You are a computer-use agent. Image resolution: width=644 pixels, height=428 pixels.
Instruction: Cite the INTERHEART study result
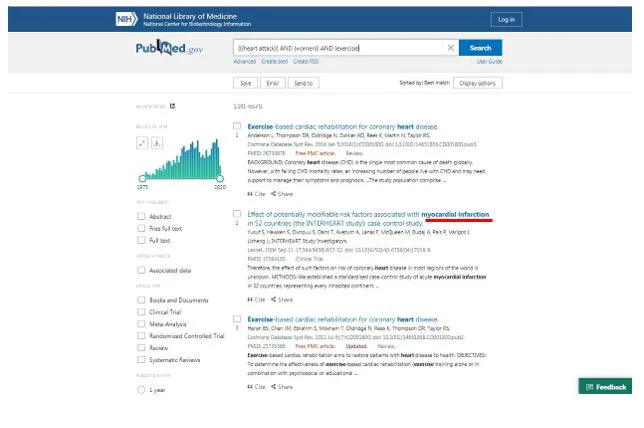pos(256,300)
